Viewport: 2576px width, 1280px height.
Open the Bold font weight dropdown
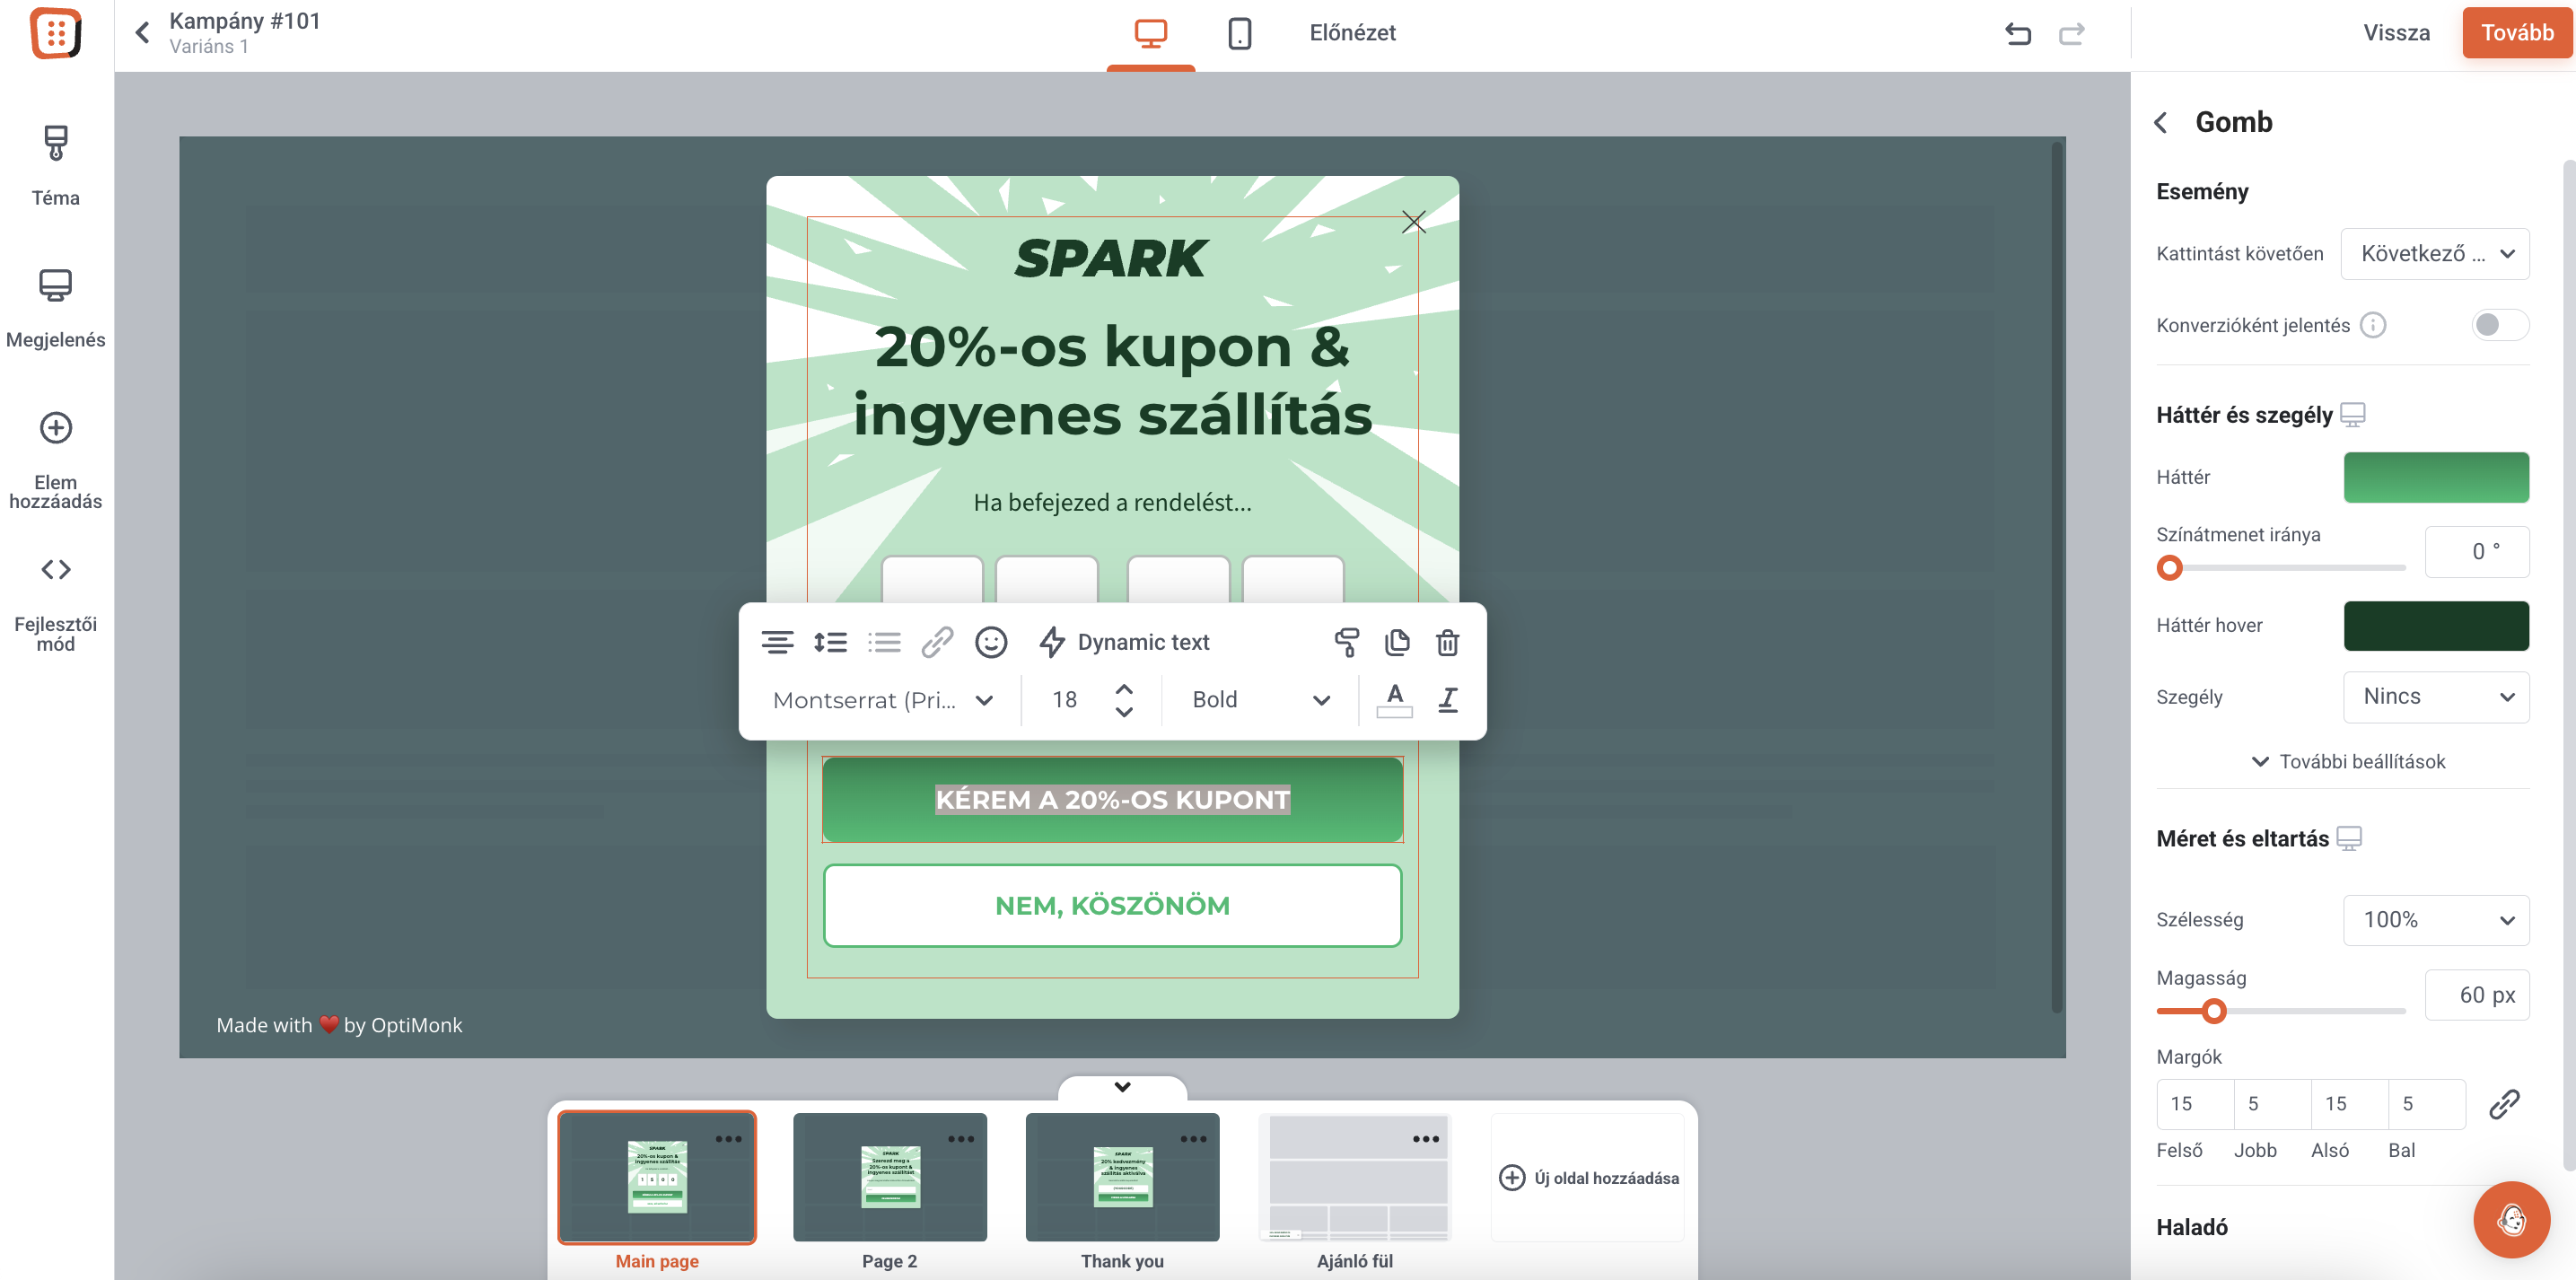pyautogui.click(x=1260, y=699)
